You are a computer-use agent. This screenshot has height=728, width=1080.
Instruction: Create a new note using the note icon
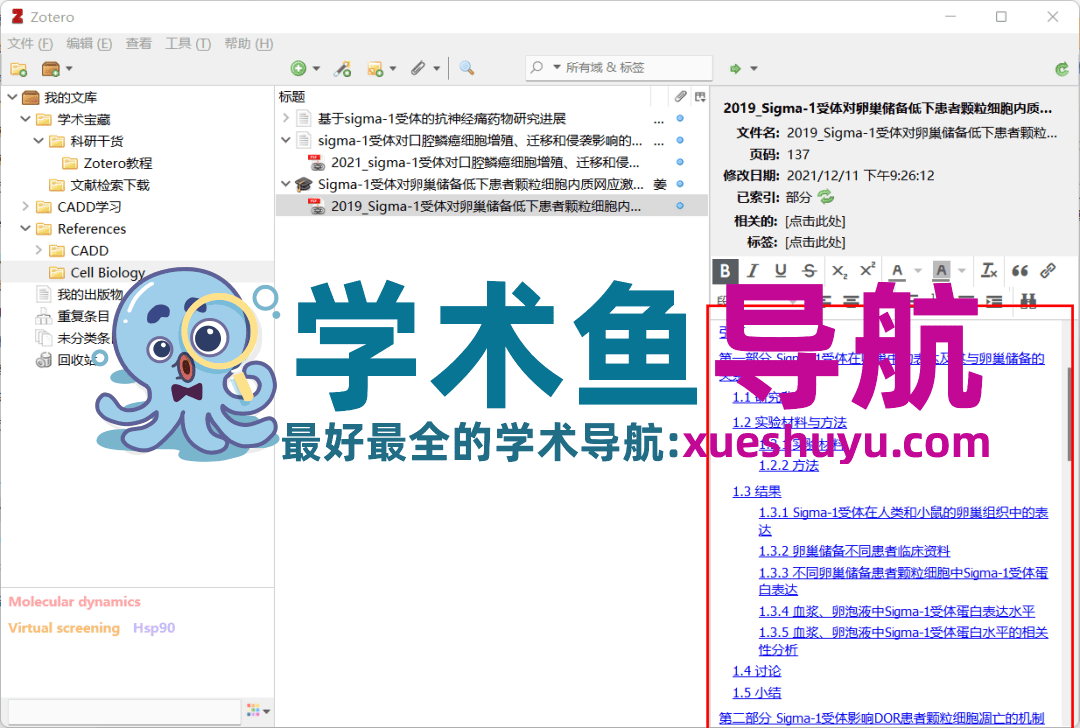[375, 68]
